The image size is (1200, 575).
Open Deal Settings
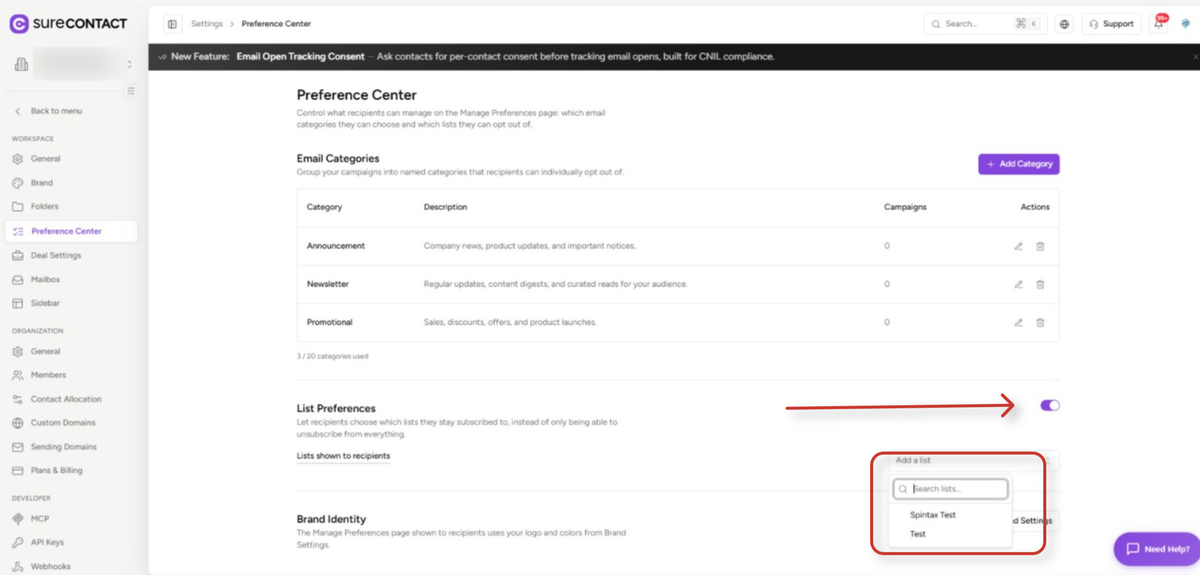pos(56,255)
